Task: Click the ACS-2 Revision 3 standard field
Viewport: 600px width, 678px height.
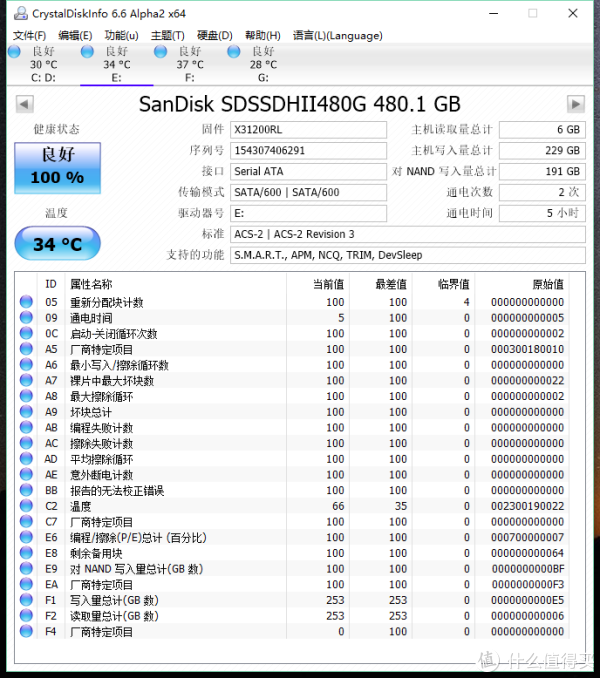Action: click(408, 234)
